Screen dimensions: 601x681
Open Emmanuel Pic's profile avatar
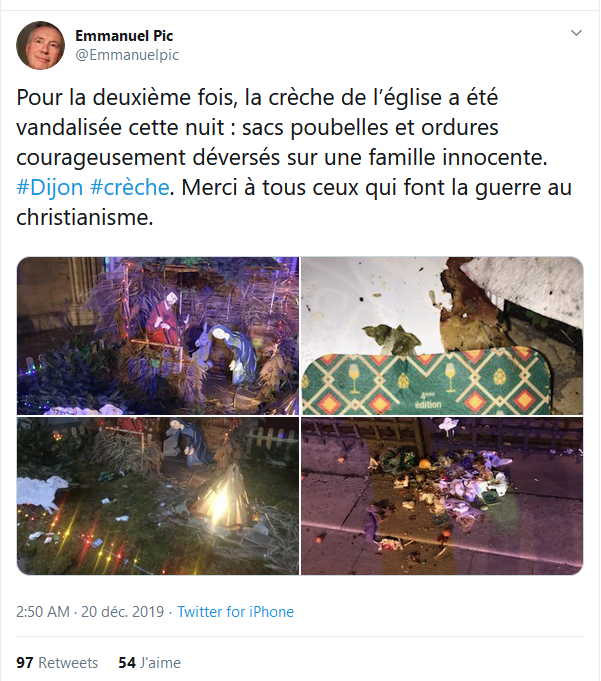[x=40, y=45]
